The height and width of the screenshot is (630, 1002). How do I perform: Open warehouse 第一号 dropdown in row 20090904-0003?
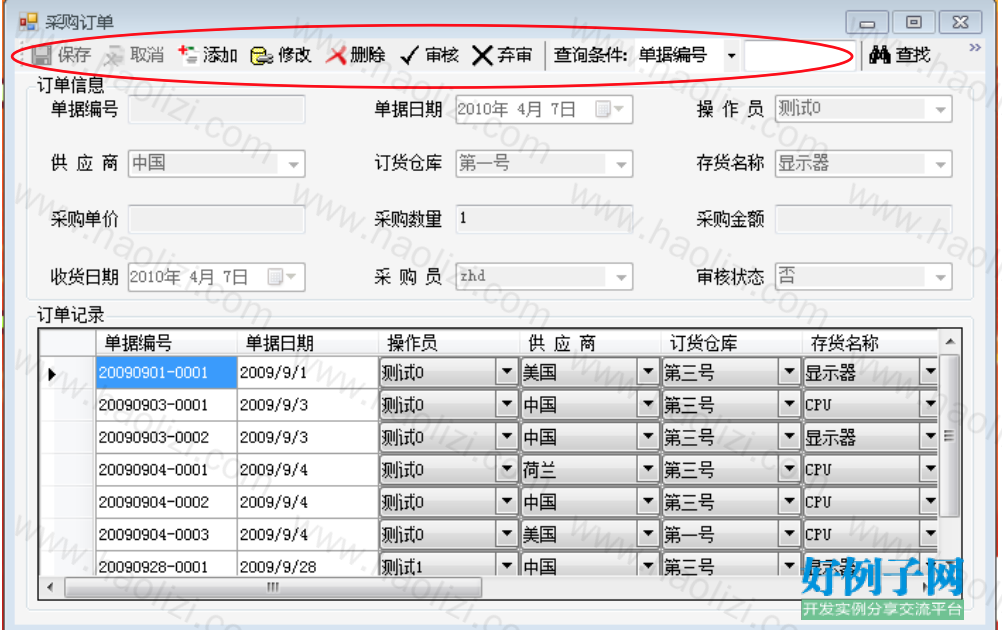coord(789,534)
